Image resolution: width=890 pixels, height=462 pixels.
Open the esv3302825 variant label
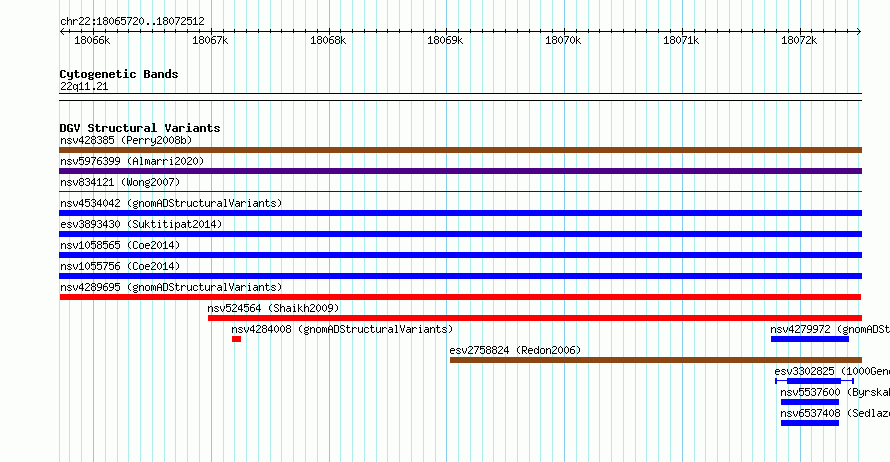[x=832, y=371]
